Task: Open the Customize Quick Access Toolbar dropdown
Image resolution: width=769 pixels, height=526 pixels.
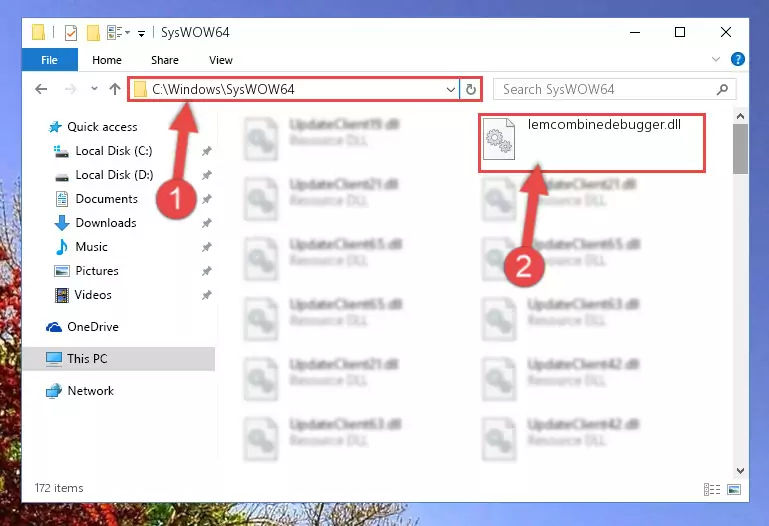Action: (141, 33)
